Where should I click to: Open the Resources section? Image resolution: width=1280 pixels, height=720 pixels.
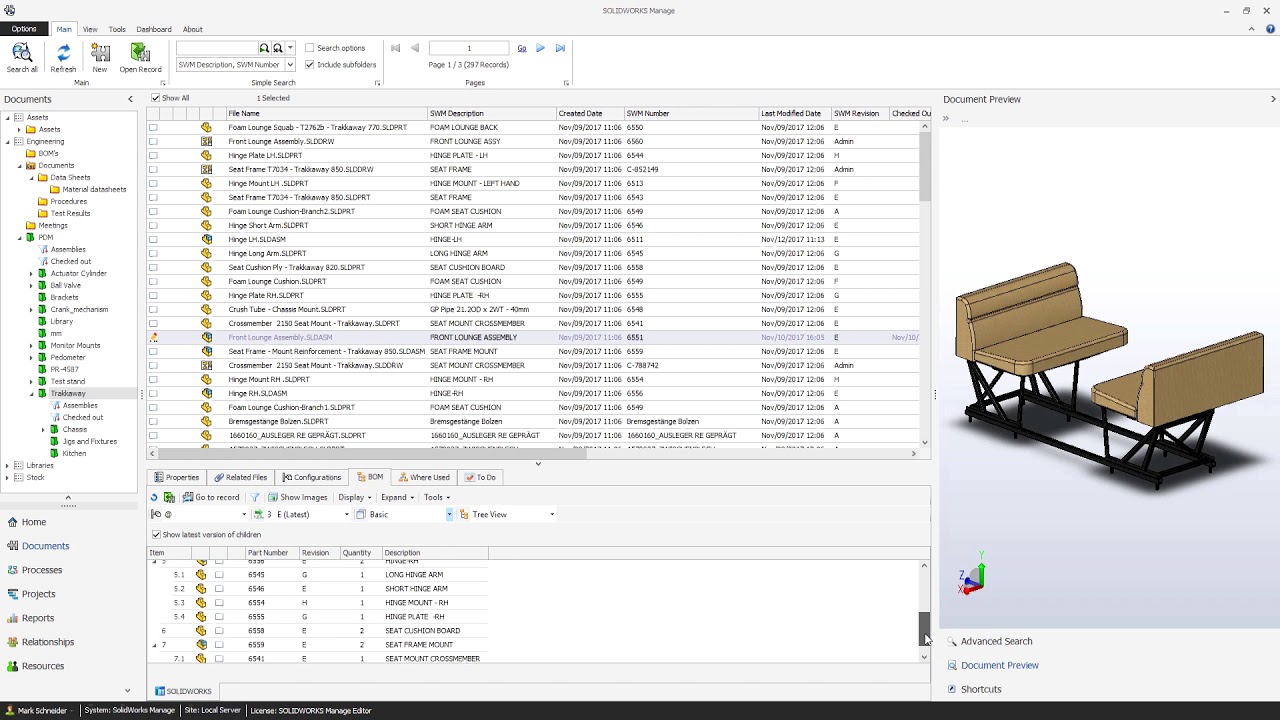pyautogui.click(x=43, y=666)
